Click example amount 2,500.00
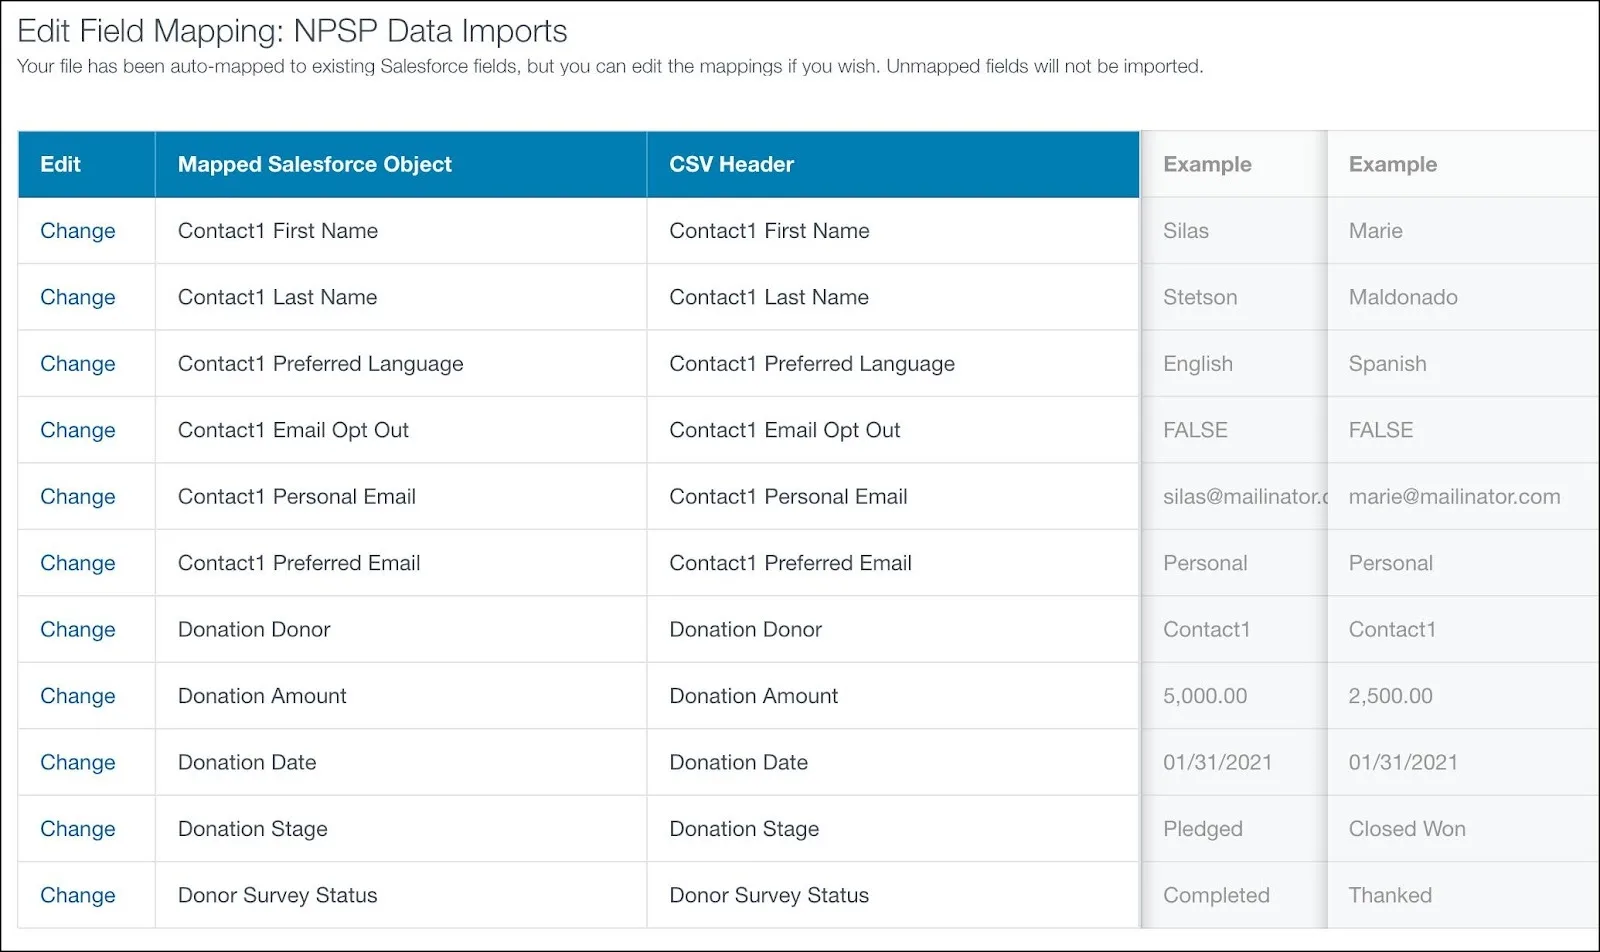The height and width of the screenshot is (952, 1600). (1390, 696)
